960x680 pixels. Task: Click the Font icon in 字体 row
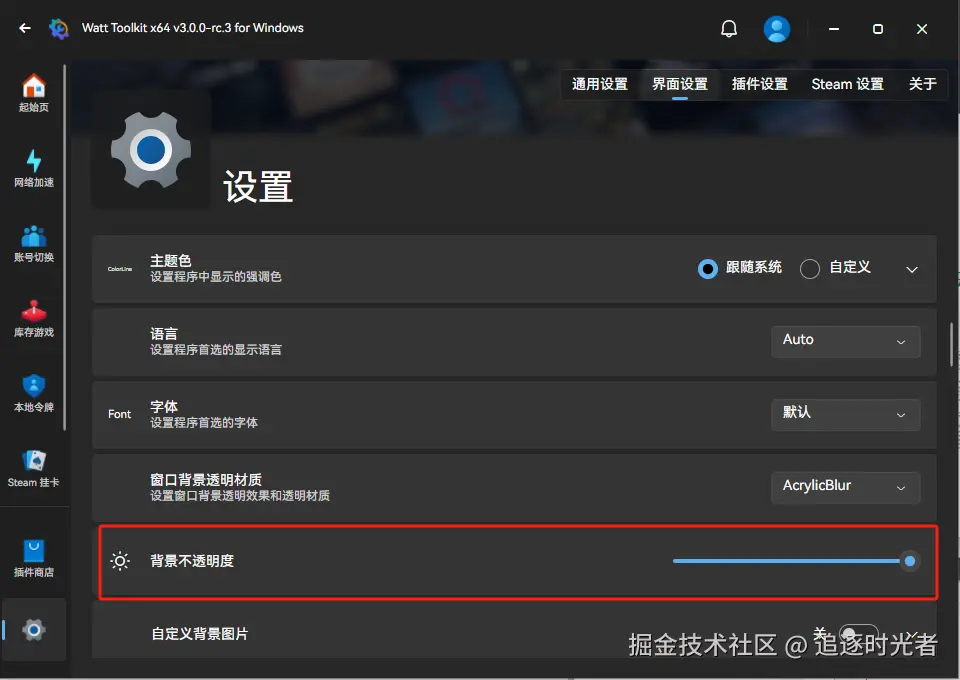click(x=119, y=414)
